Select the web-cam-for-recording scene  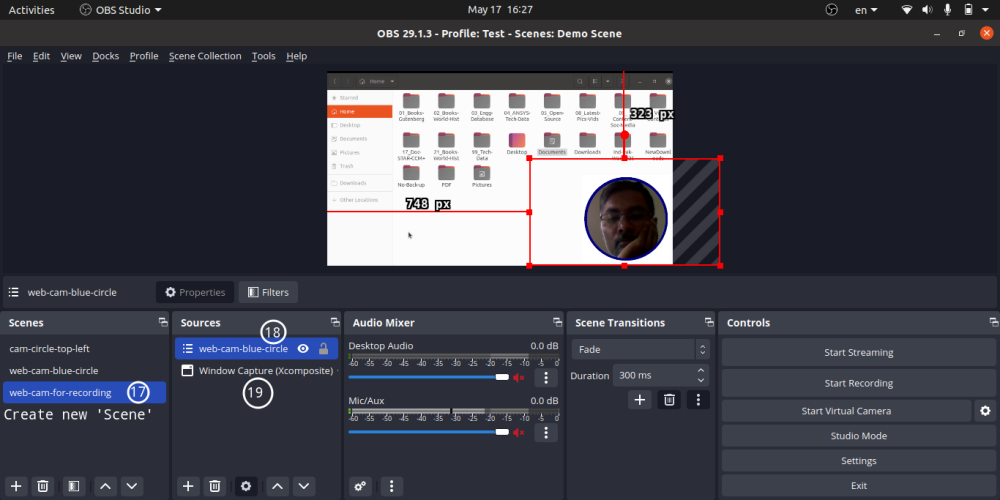click(x=84, y=392)
